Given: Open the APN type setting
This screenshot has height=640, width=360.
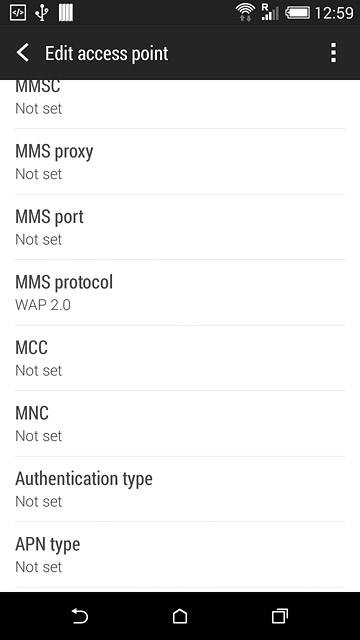Looking at the screenshot, I should click(180, 555).
